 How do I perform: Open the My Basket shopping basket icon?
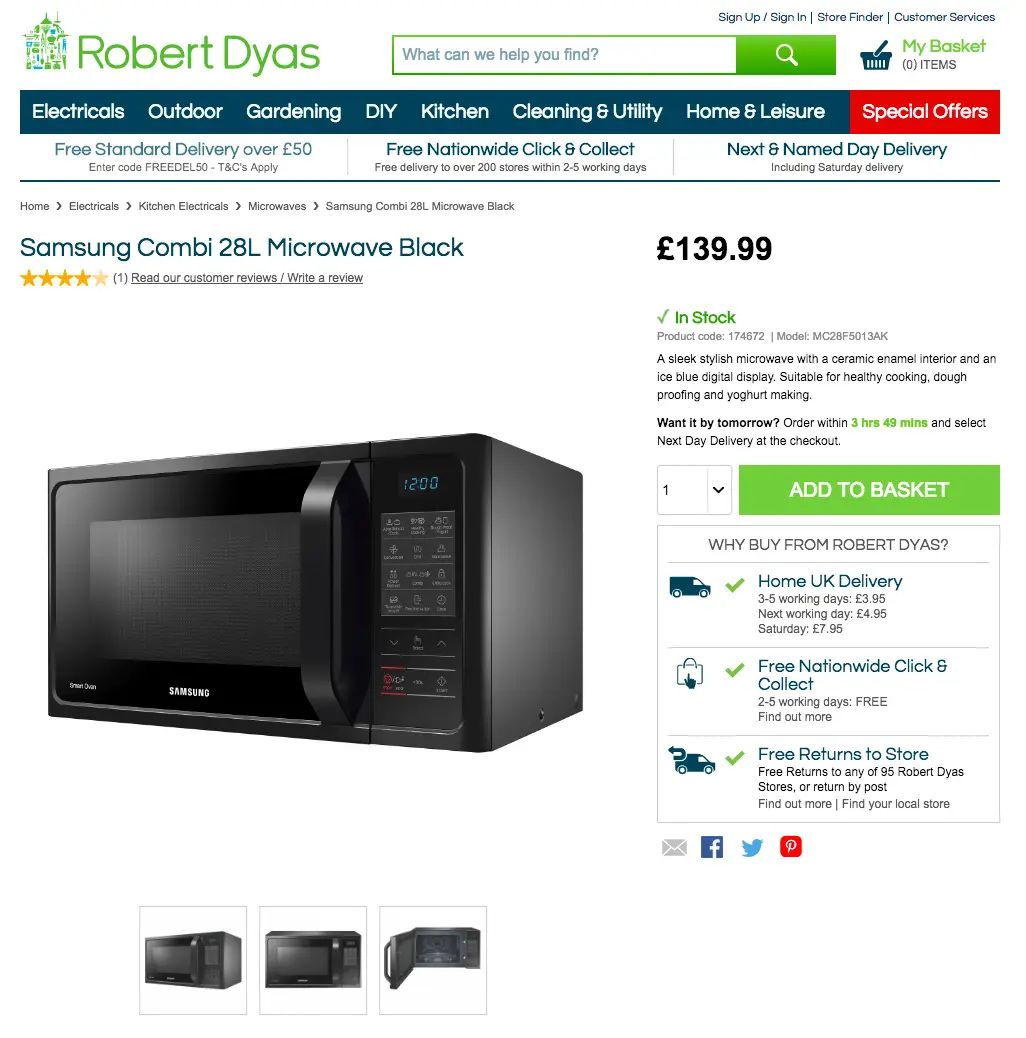coord(875,56)
